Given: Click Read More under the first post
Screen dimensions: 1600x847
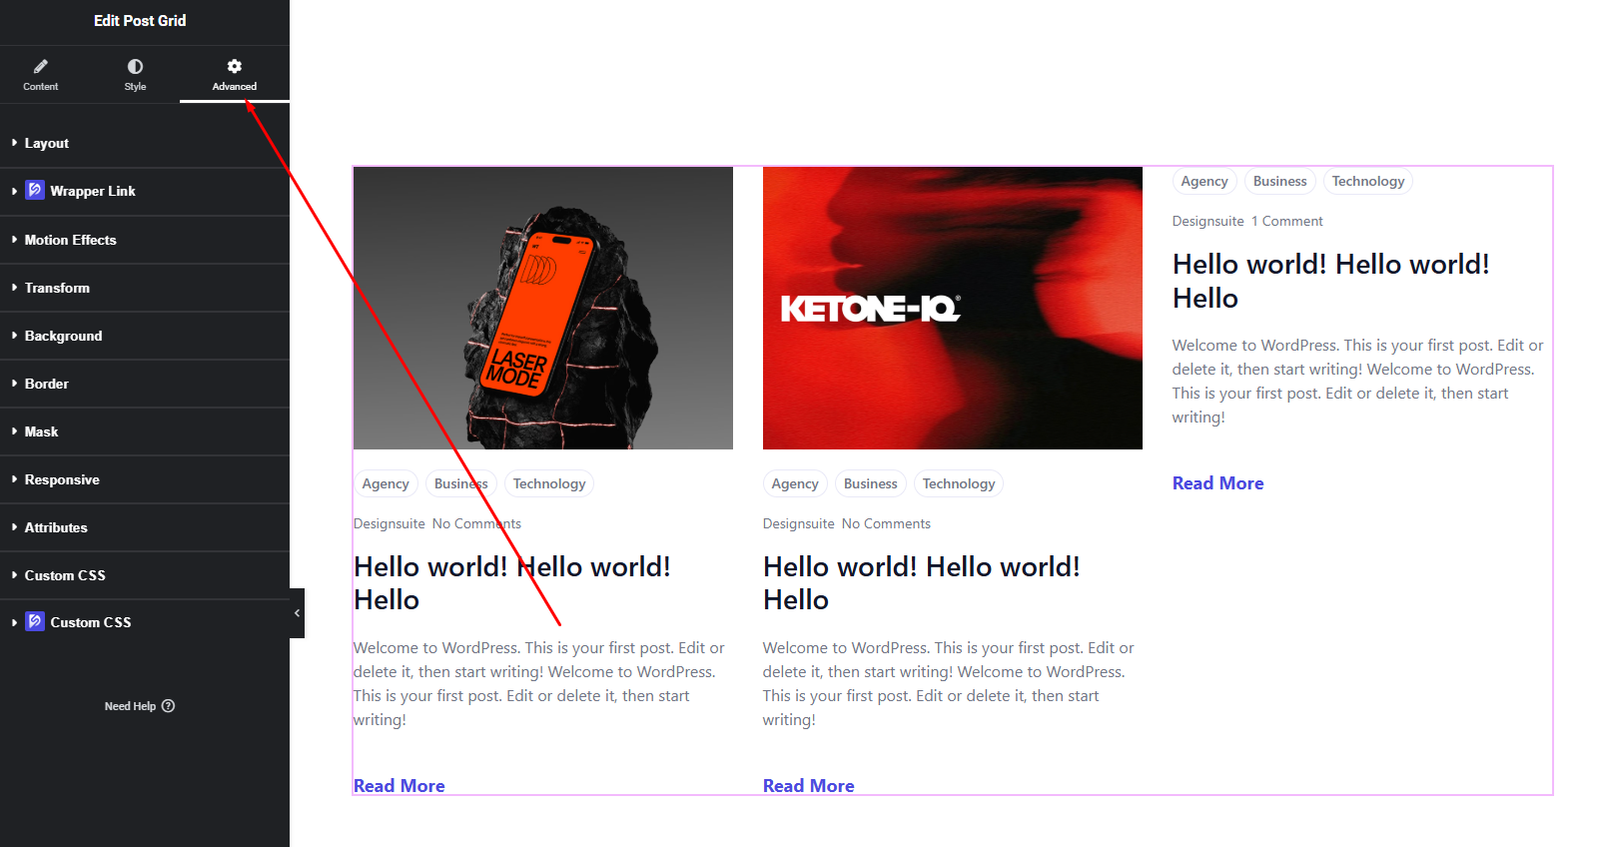Looking at the screenshot, I should click(399, 785).
